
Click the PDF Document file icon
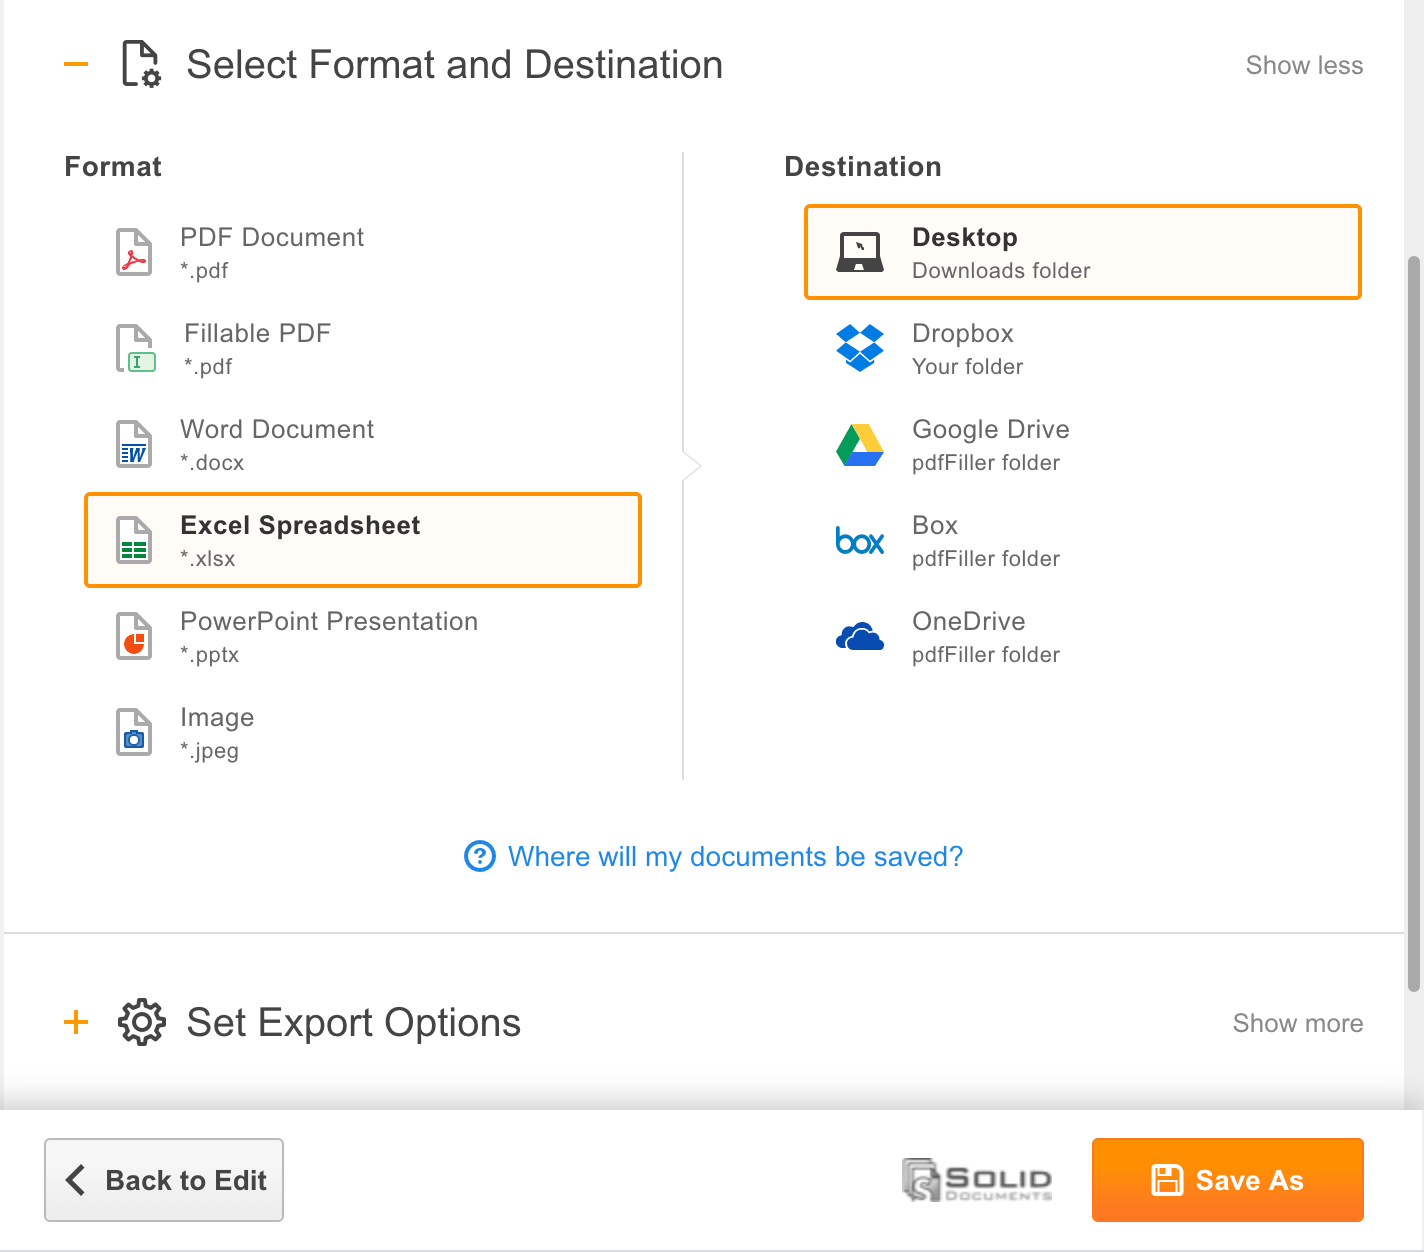[x=134, y=252]
